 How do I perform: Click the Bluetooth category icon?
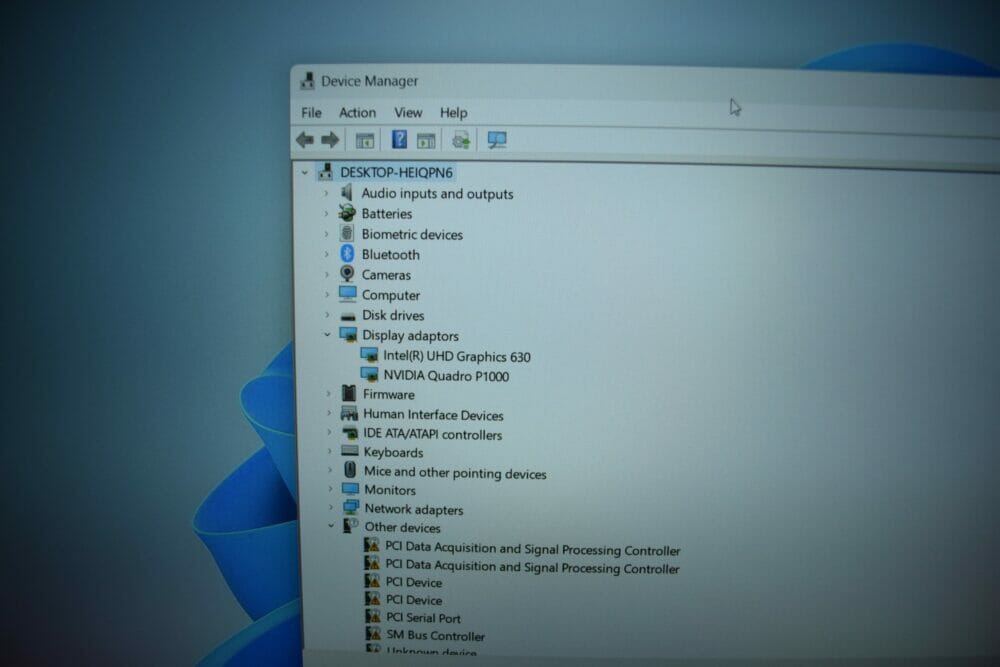click(x=347, y=254)
